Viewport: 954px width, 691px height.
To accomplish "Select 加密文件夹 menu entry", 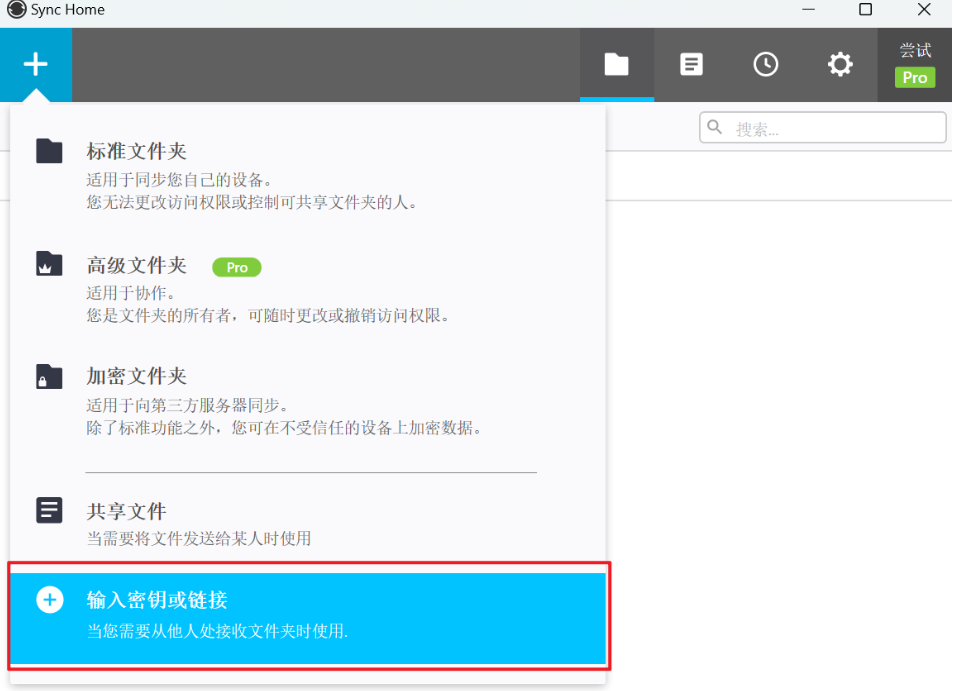I will [307, 401].
